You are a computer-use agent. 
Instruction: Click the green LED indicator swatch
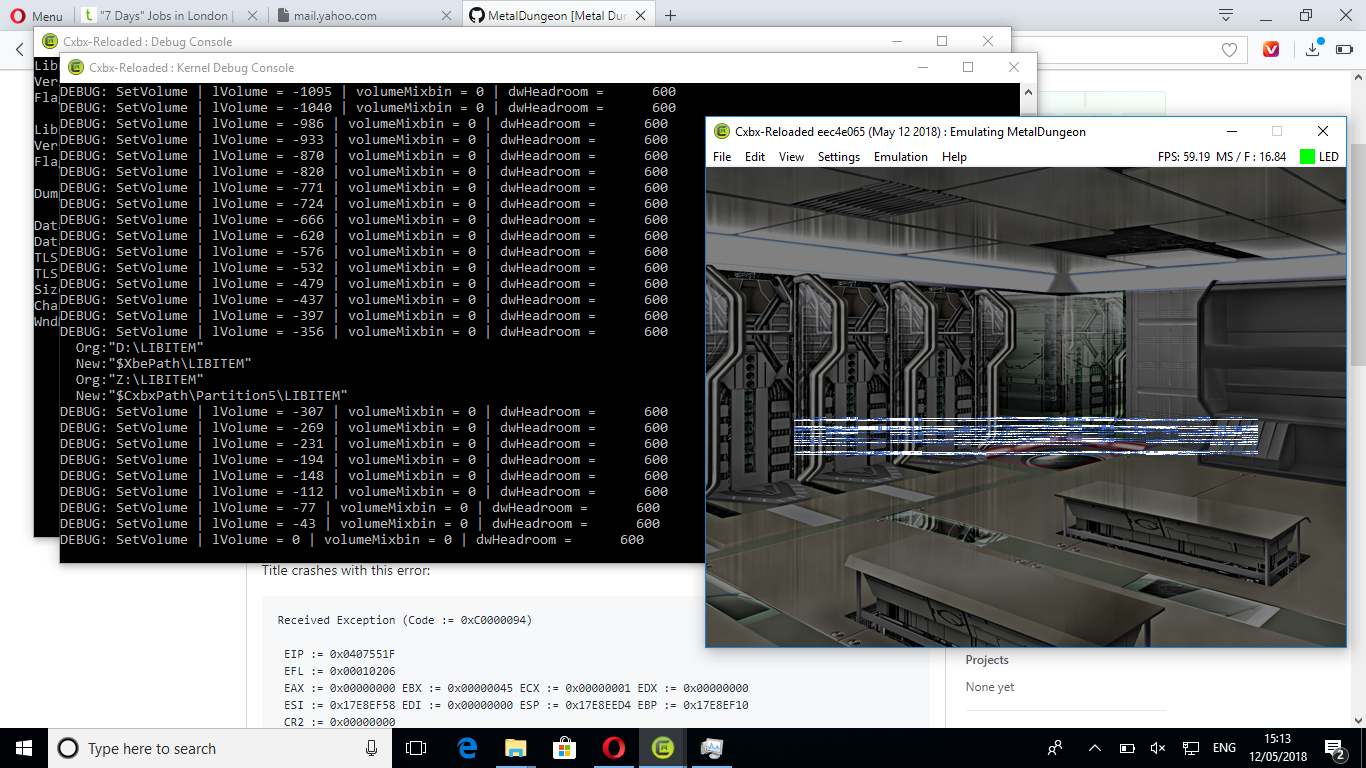coord(1307,157)
